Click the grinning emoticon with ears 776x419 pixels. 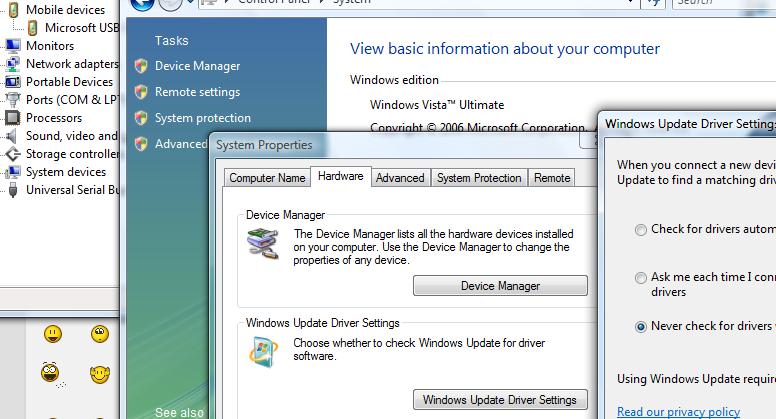[99, 374]
